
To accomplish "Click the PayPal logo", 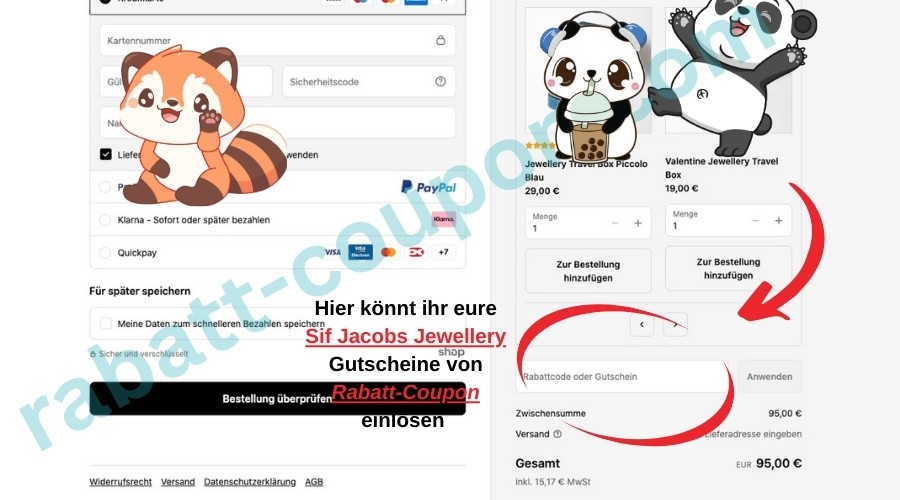I will (x=428, y=187).
